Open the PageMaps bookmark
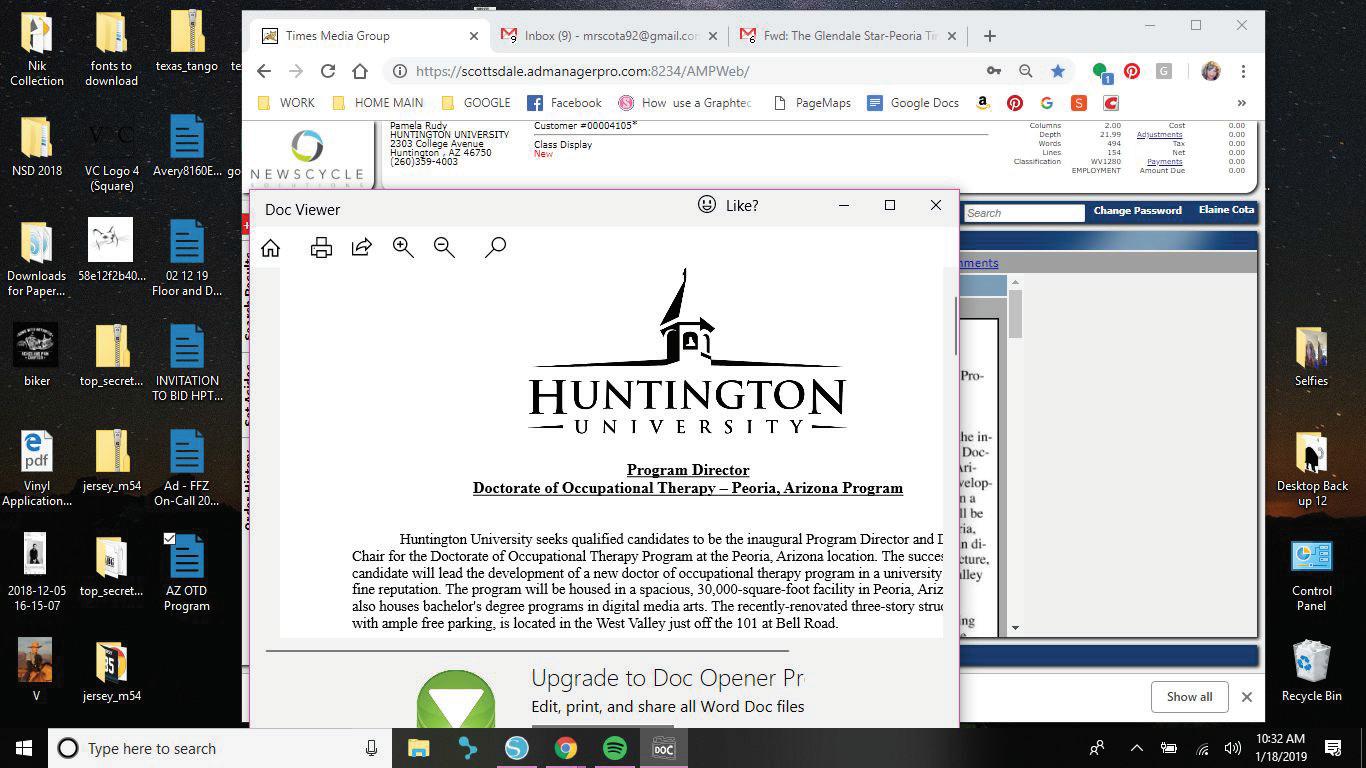This screenshot has width=1366, height=768. click(x=812, y=103)
